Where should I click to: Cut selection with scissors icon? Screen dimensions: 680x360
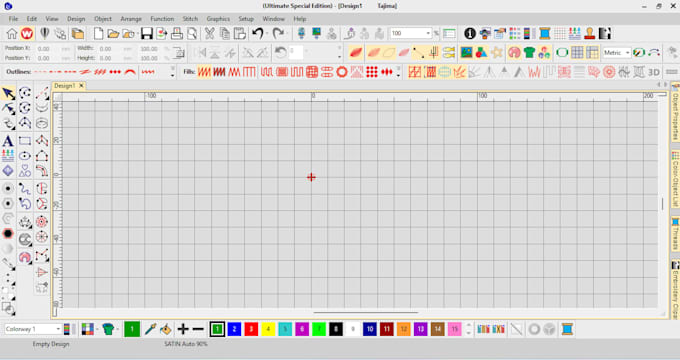pyautogui.click(x=210, y=33)
